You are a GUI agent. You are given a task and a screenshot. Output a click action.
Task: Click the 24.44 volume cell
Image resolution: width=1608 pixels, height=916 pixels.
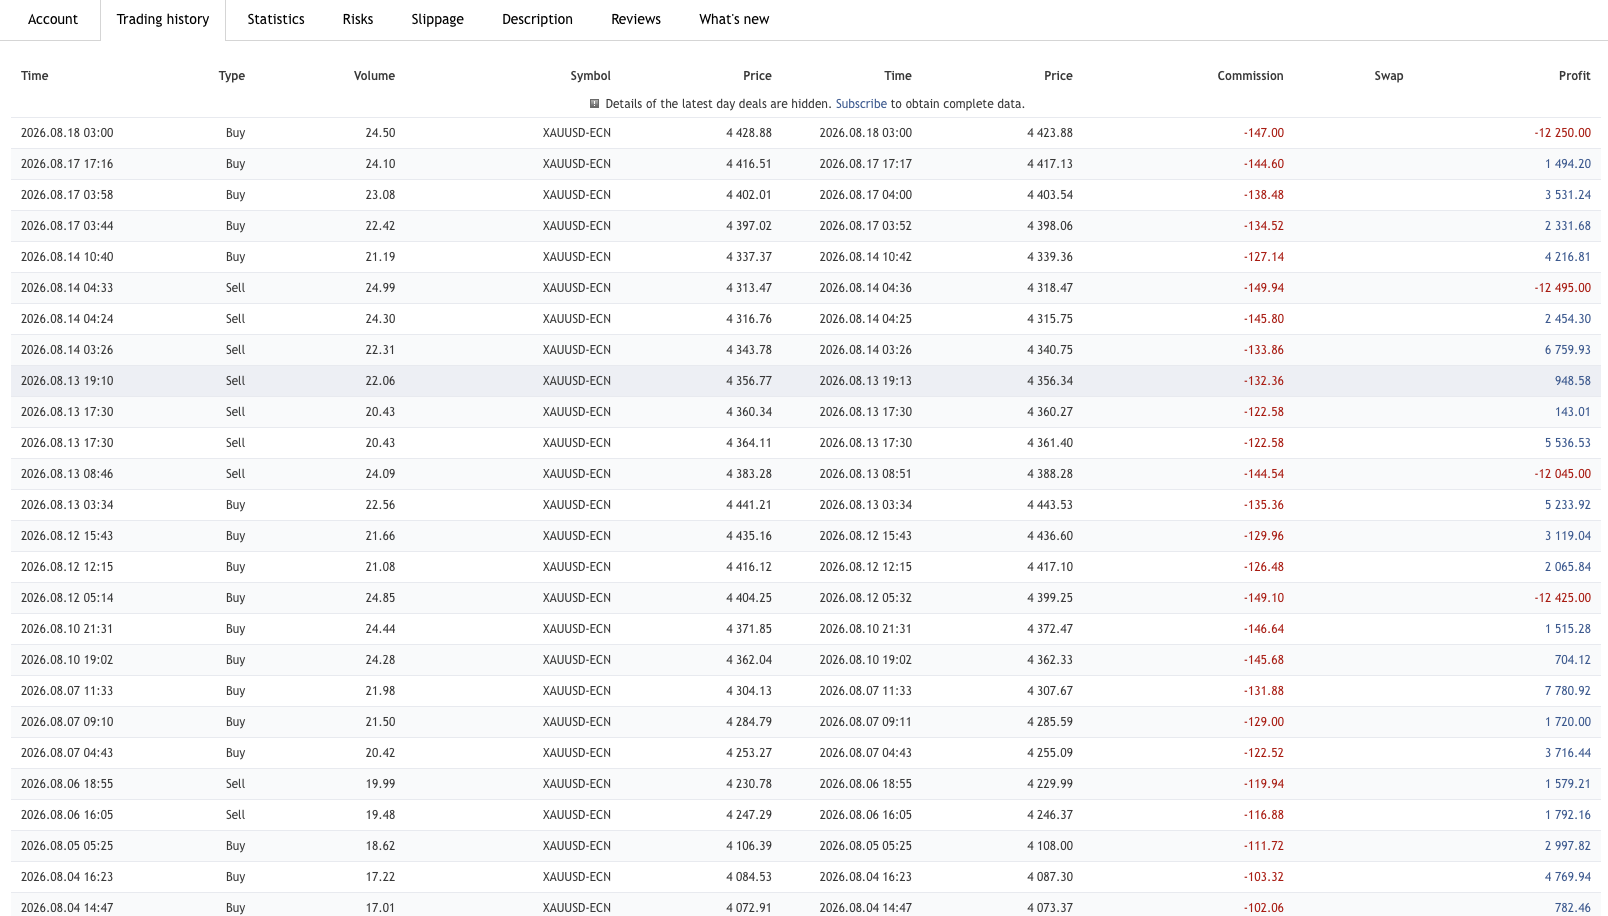[380, 629]
